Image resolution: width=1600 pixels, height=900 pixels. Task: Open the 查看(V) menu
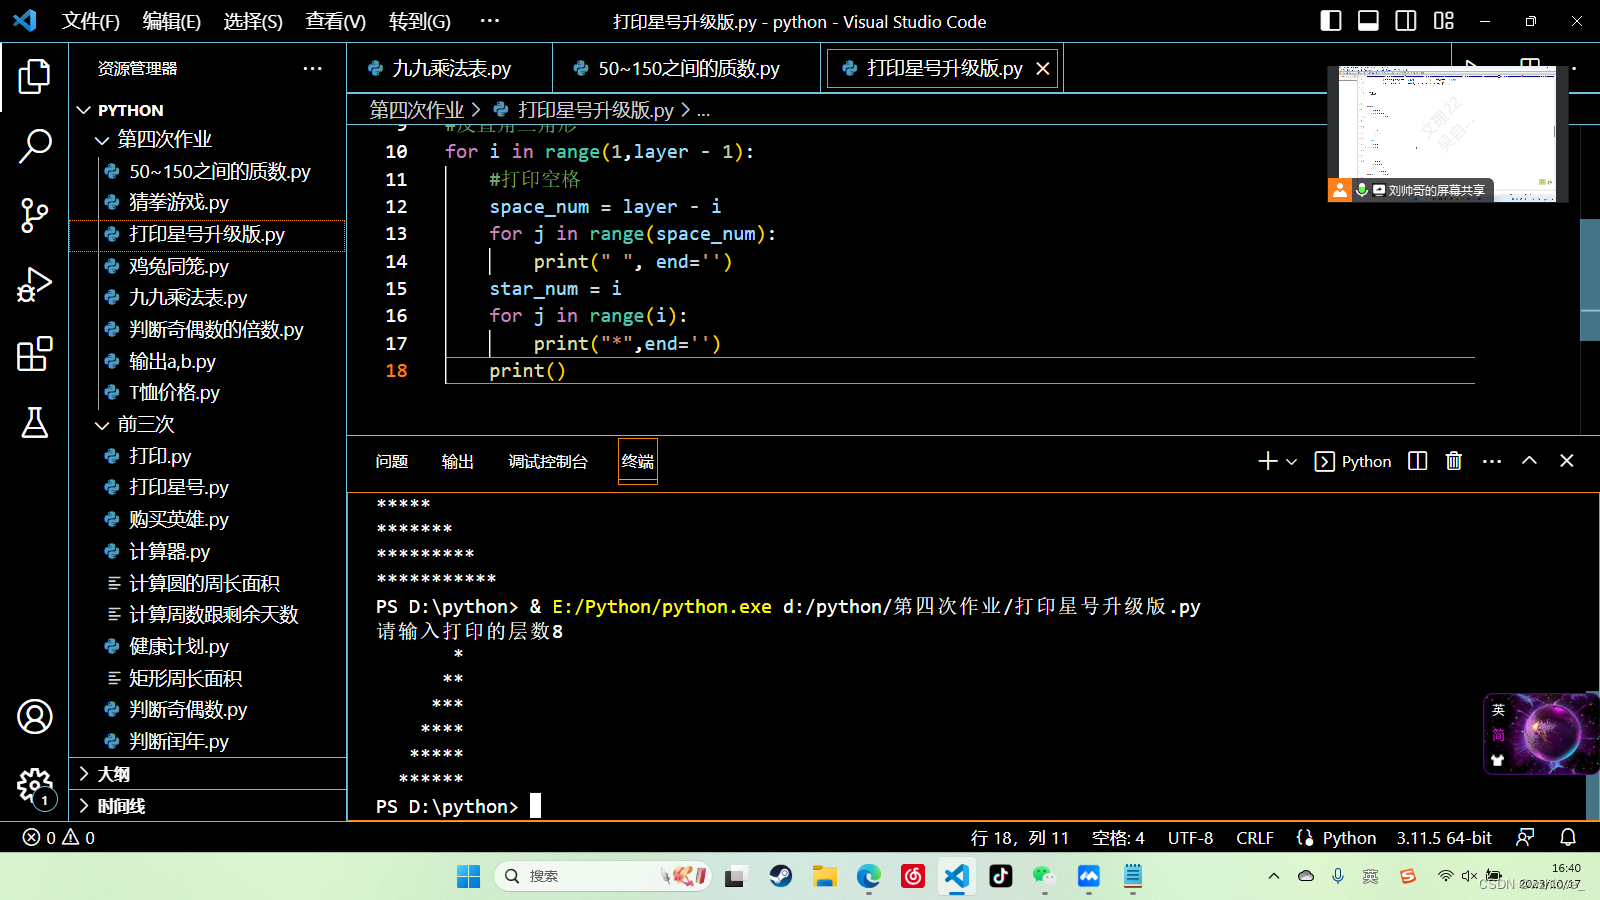point(335,21)
